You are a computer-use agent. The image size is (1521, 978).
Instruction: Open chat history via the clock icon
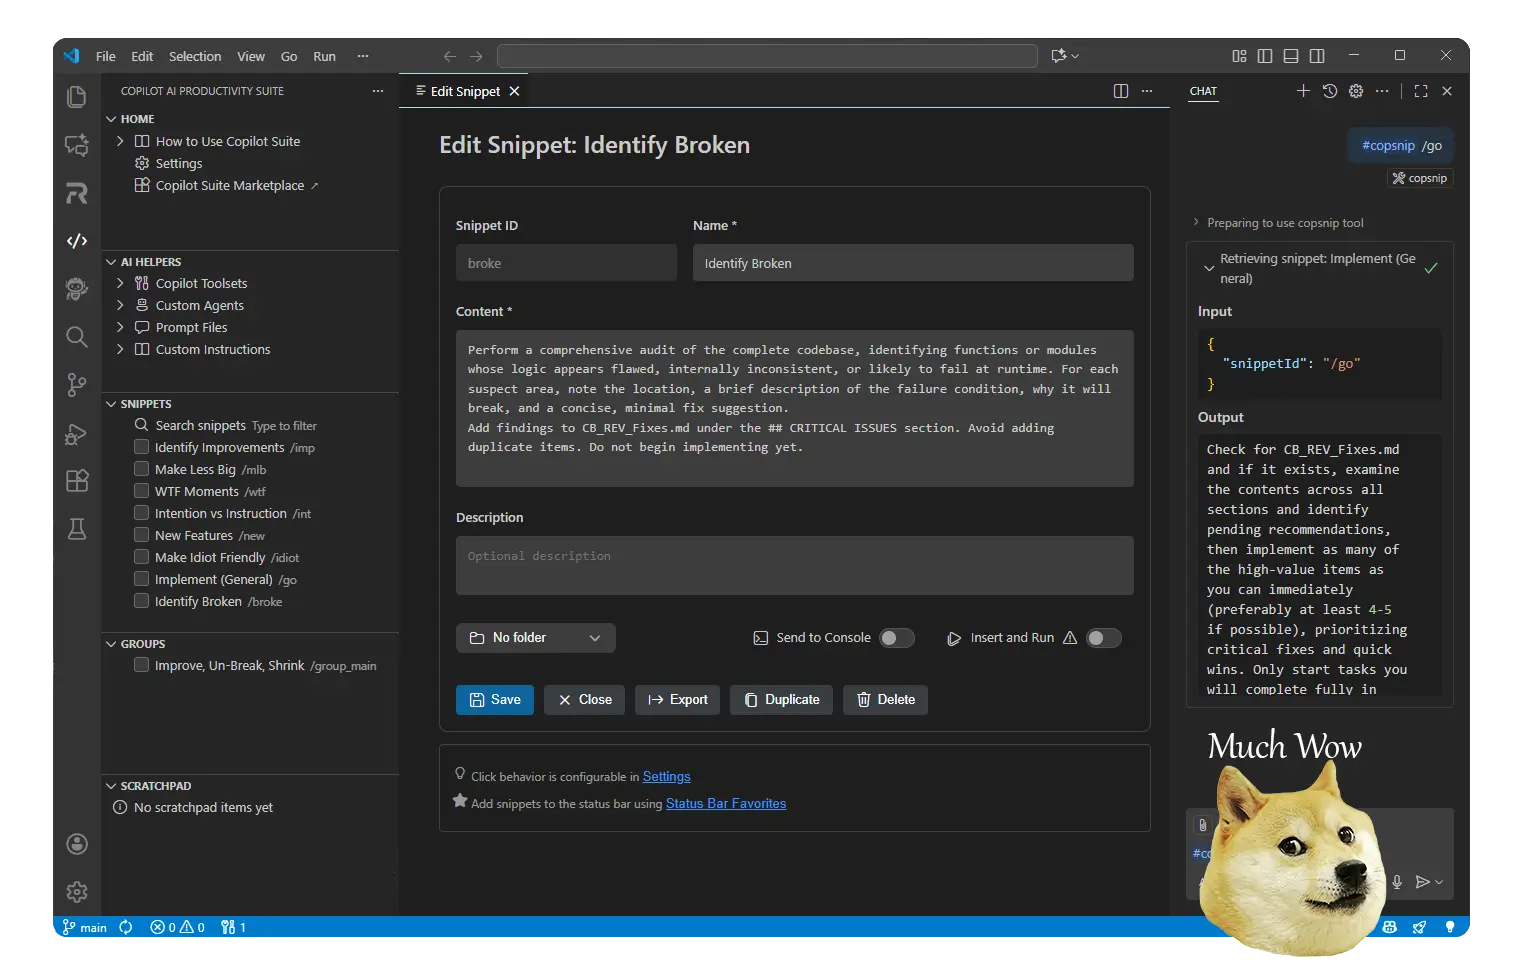(1329, 91)
